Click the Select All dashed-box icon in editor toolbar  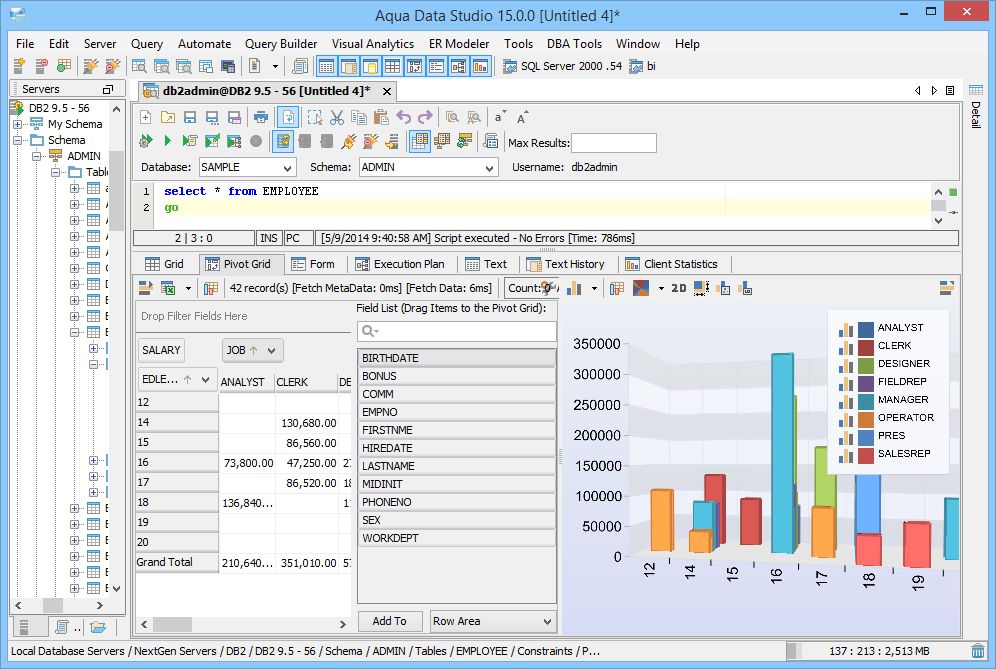(x=314, y=117)
